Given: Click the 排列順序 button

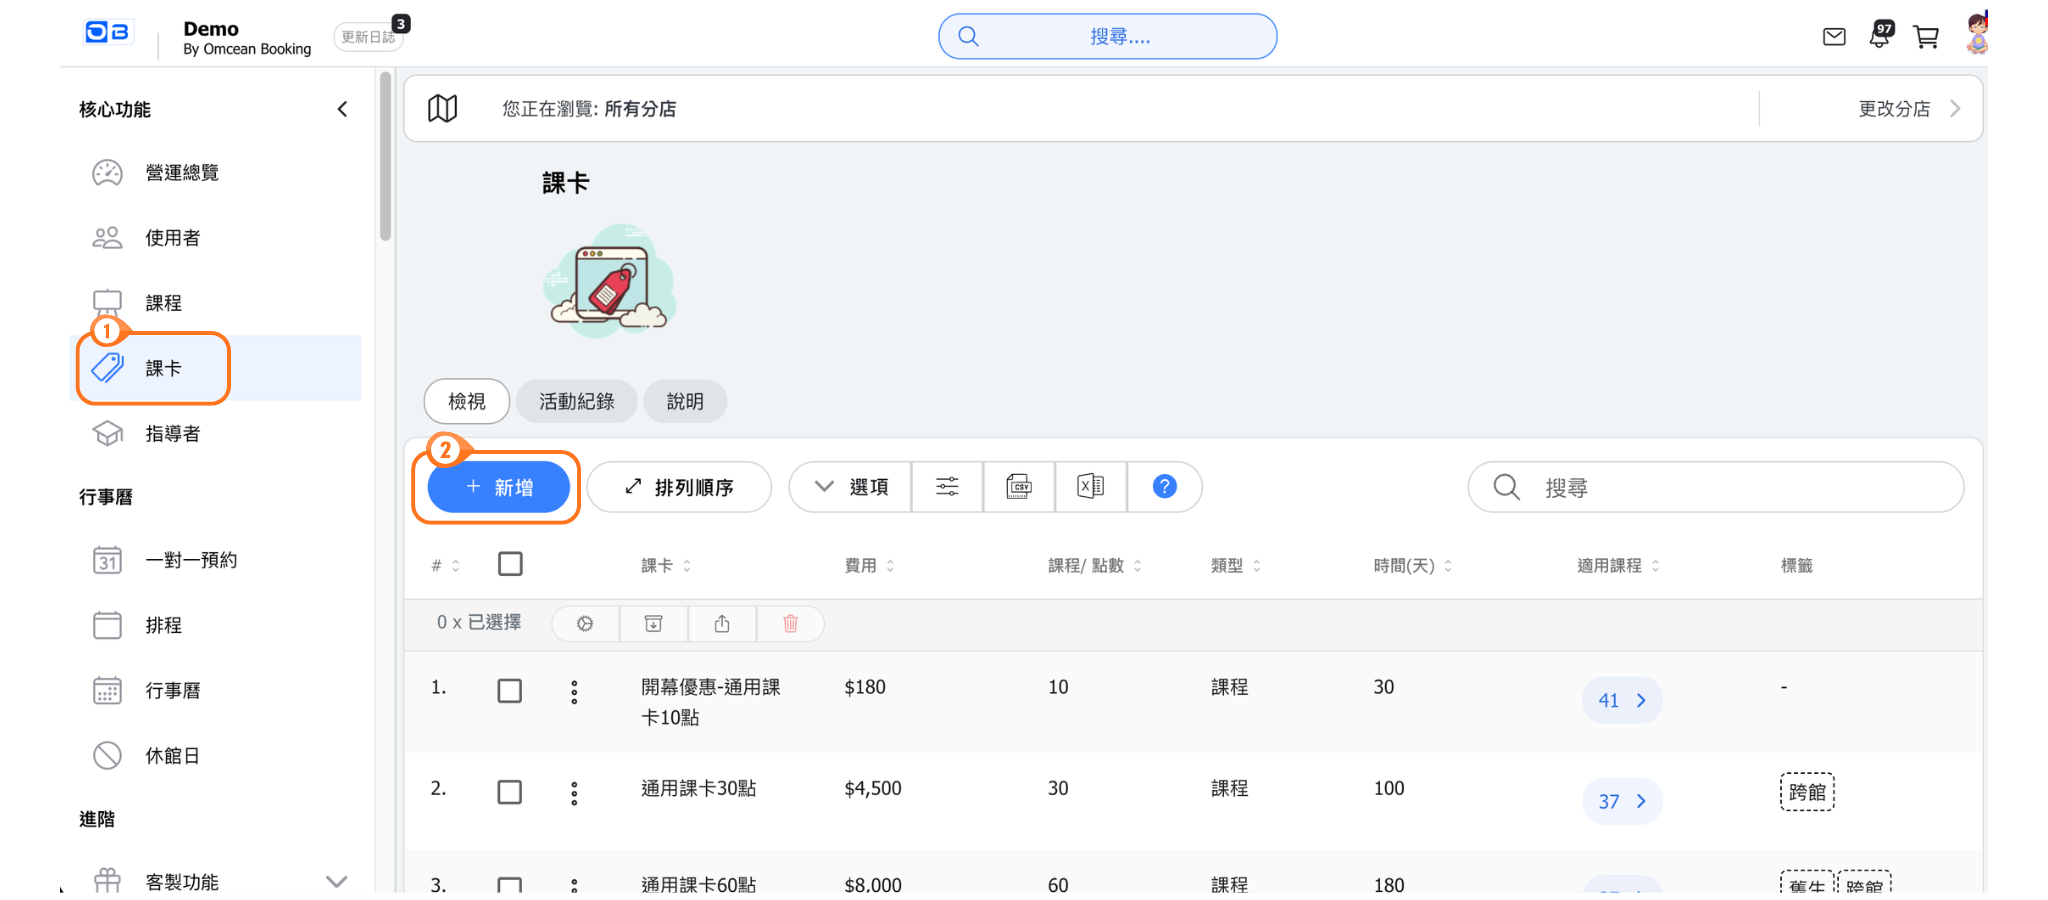Looking at the screenshot, I should pyautogui.click(x=679, y=487).
